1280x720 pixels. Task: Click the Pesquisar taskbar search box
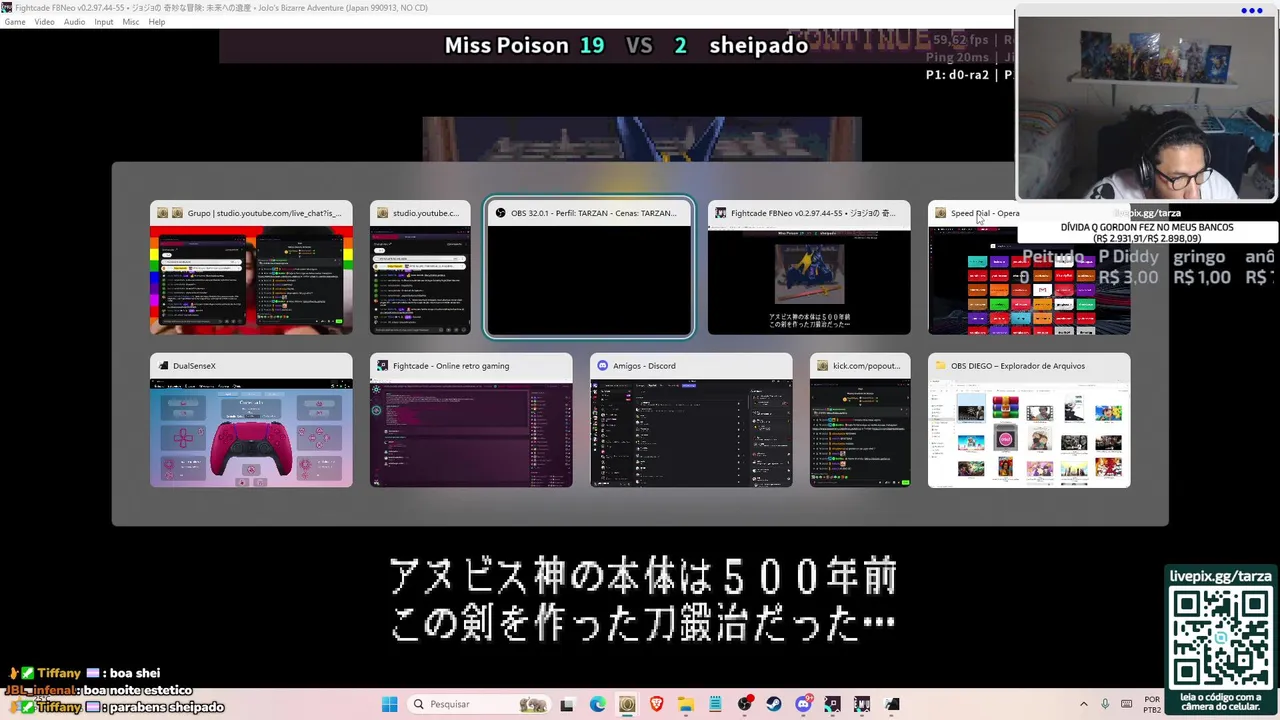click(x=480, y=704)
